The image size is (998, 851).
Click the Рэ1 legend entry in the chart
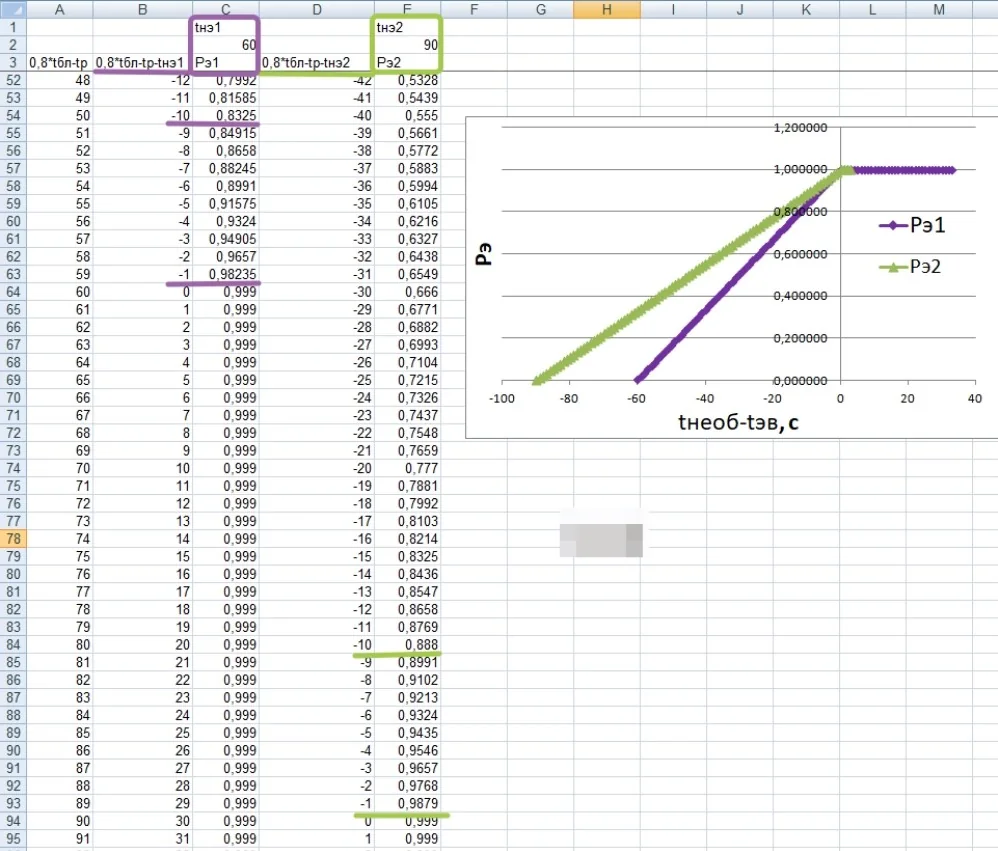[x=912, y=225]
